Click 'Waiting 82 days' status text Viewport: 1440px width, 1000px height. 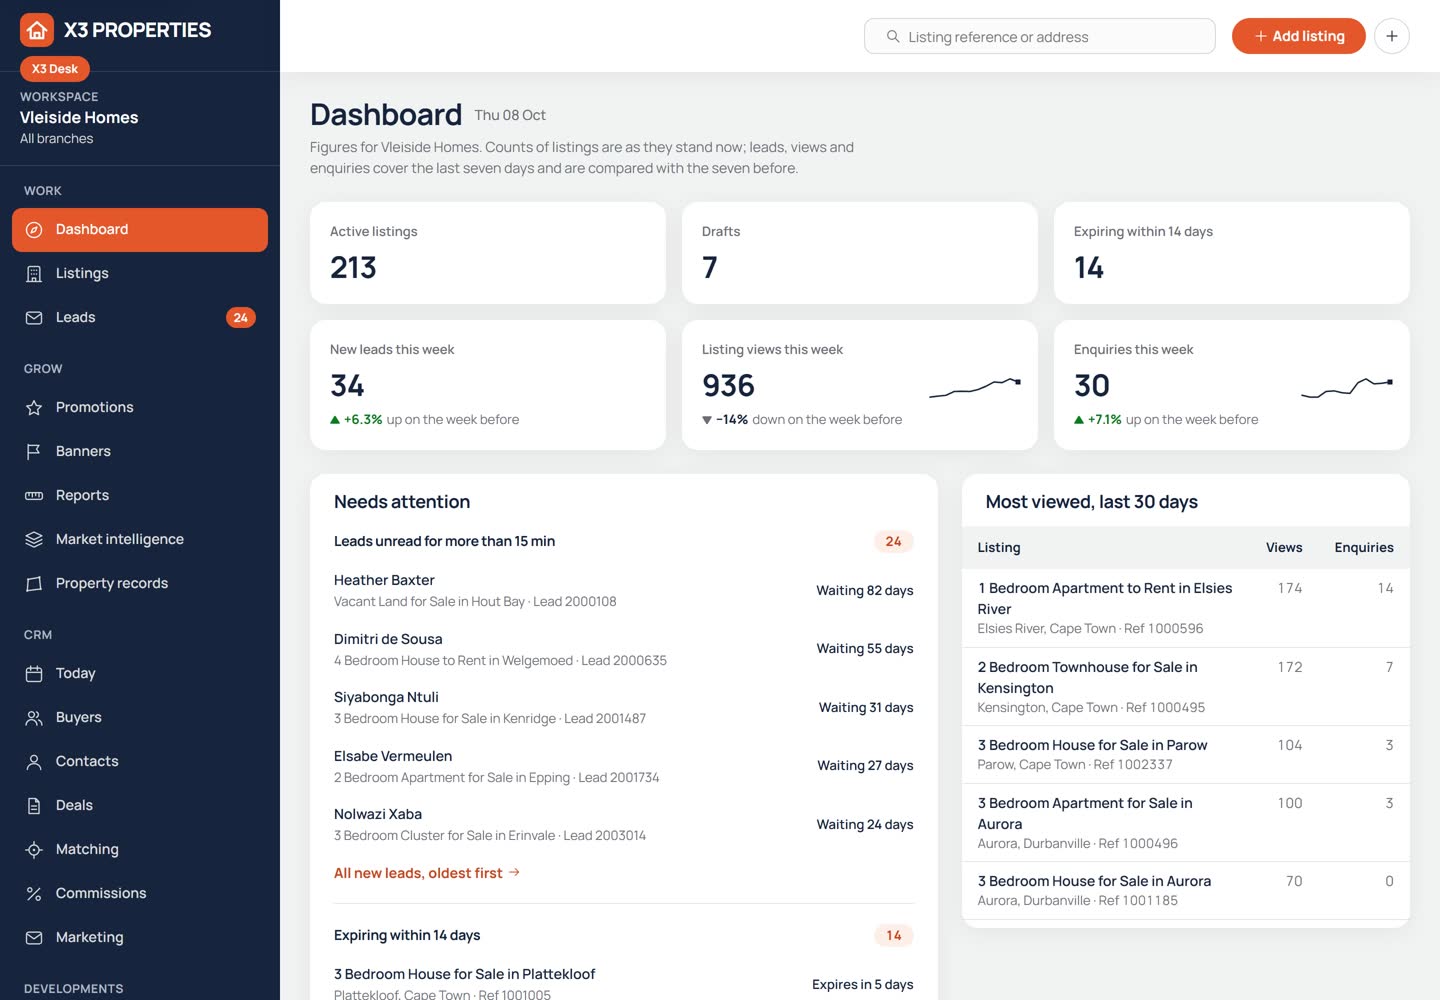pos(865,591)
